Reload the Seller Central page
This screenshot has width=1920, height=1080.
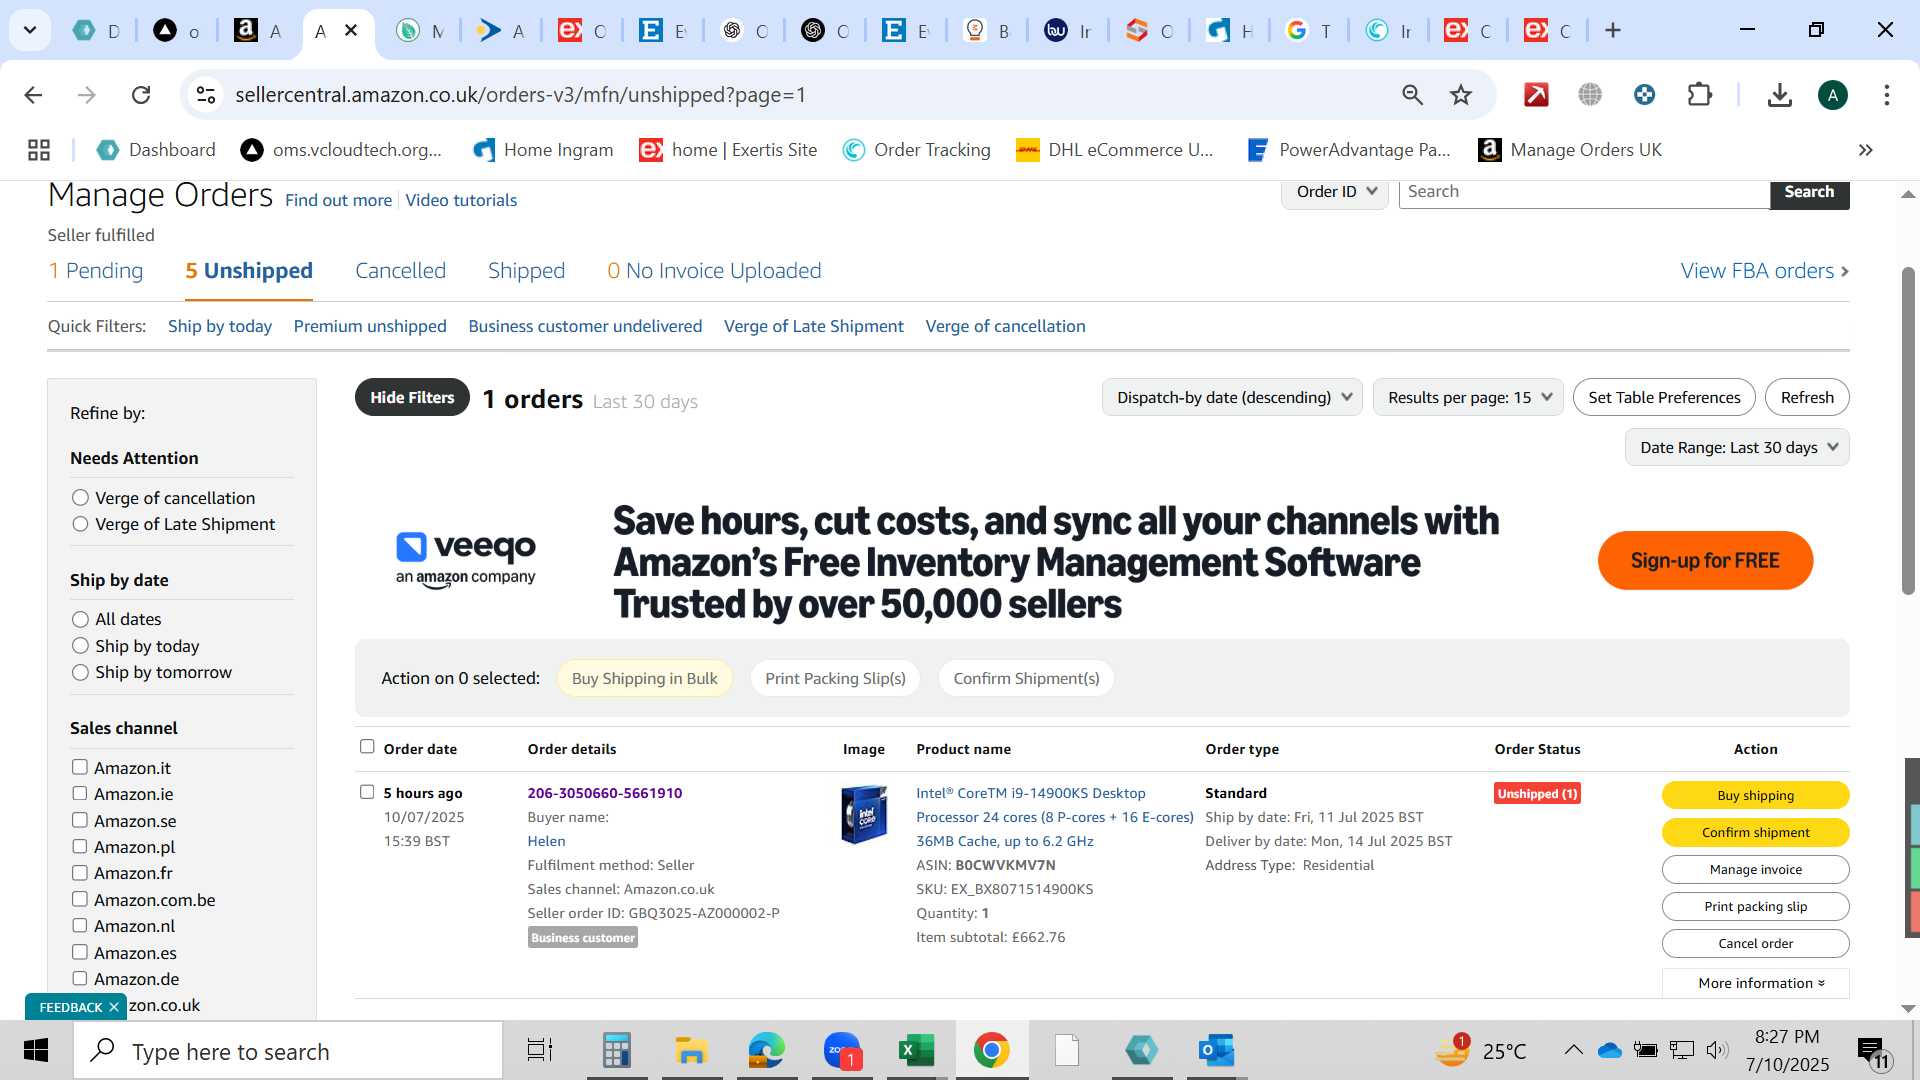(x=141, y=95)
